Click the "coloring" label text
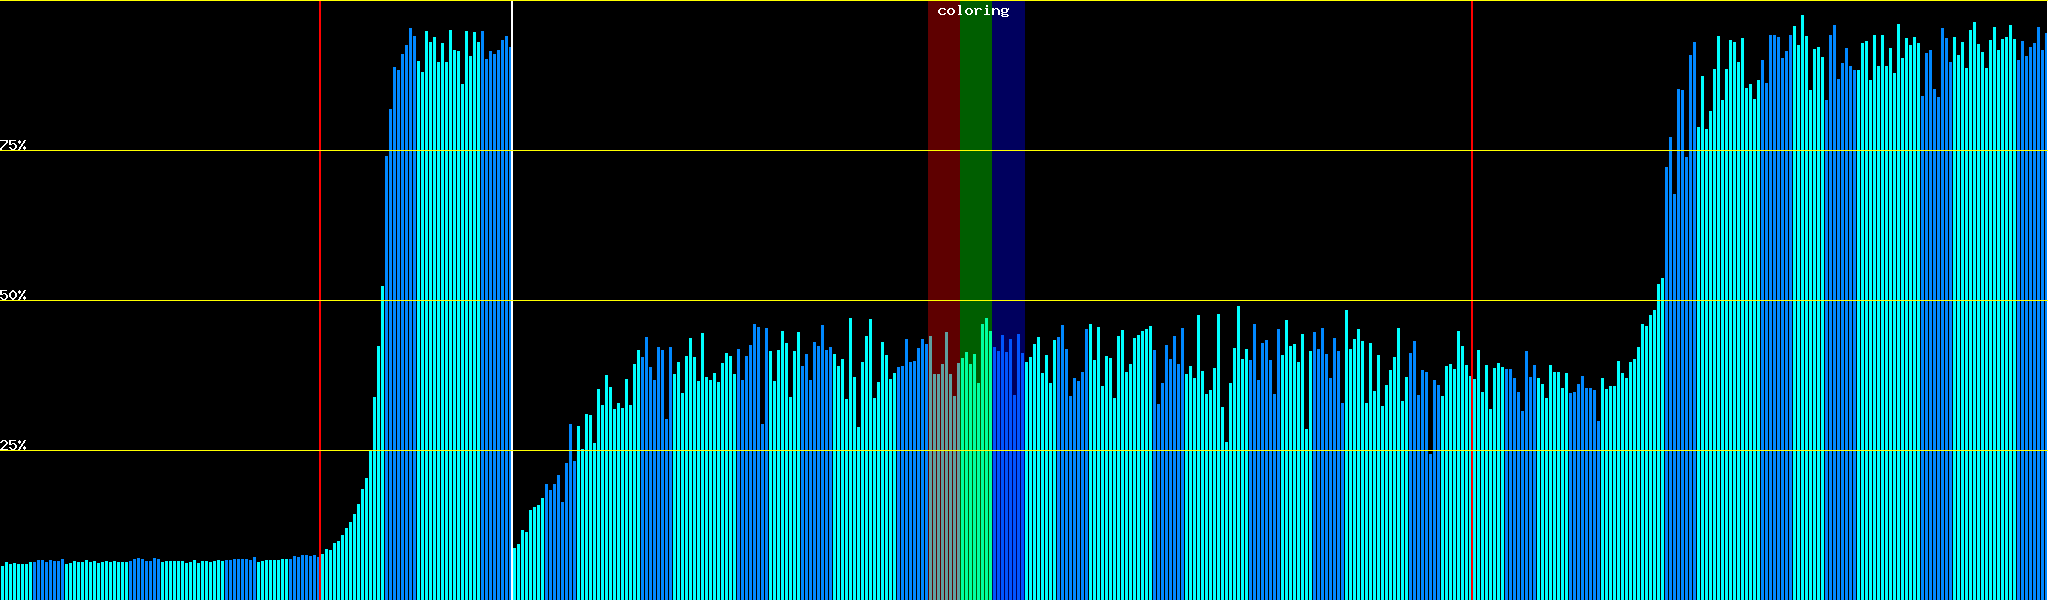The width and height of the screenshot is (2048, 600). coord(973,11)
